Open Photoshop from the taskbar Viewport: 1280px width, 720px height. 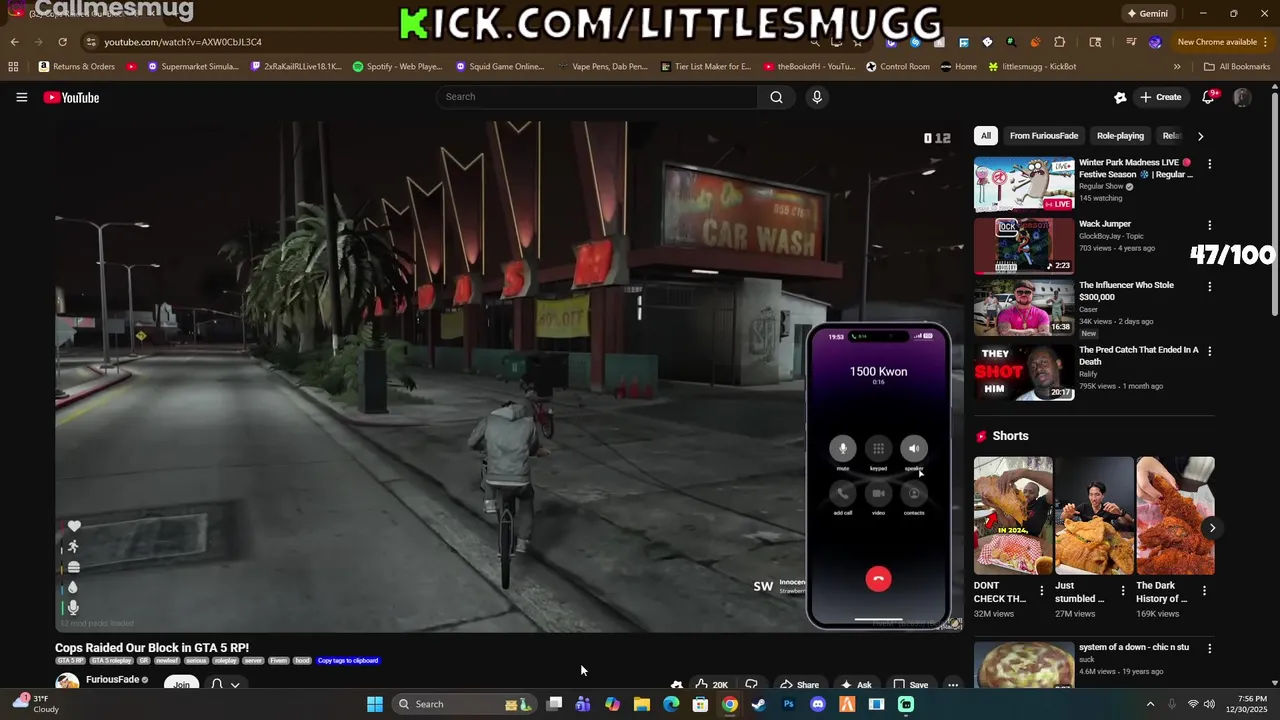[x=789, y=704]
